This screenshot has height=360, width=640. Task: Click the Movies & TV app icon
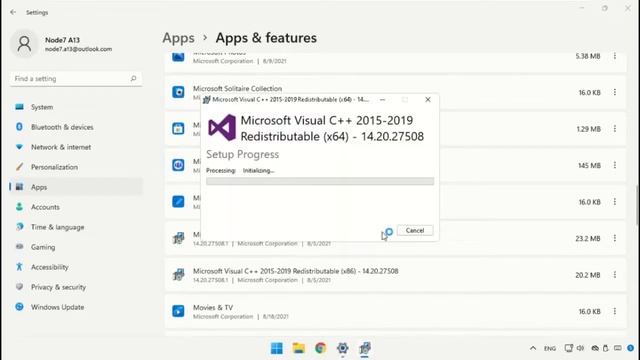point(178,311)
